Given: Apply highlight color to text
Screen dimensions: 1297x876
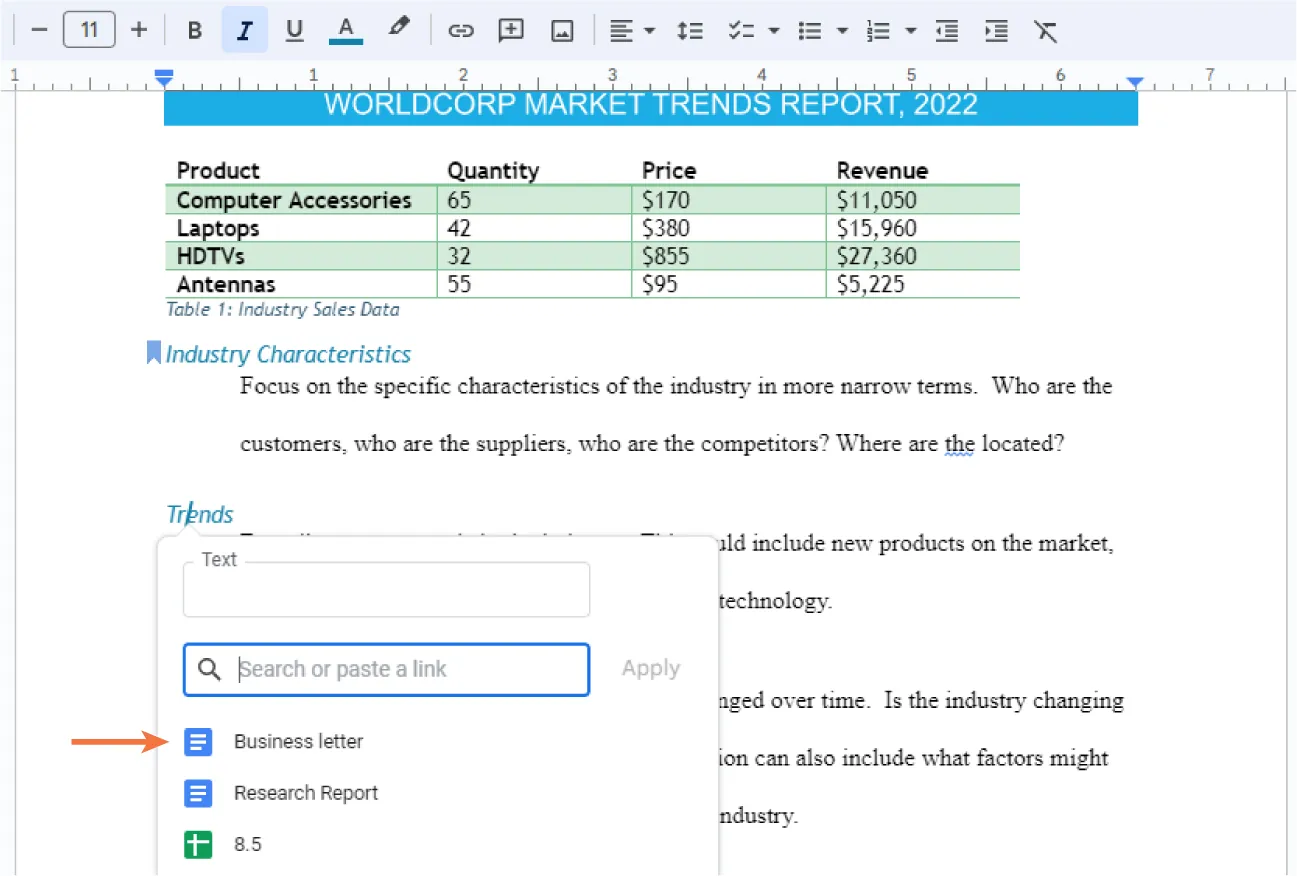Looking at the screenshot, I should [399, 31].
